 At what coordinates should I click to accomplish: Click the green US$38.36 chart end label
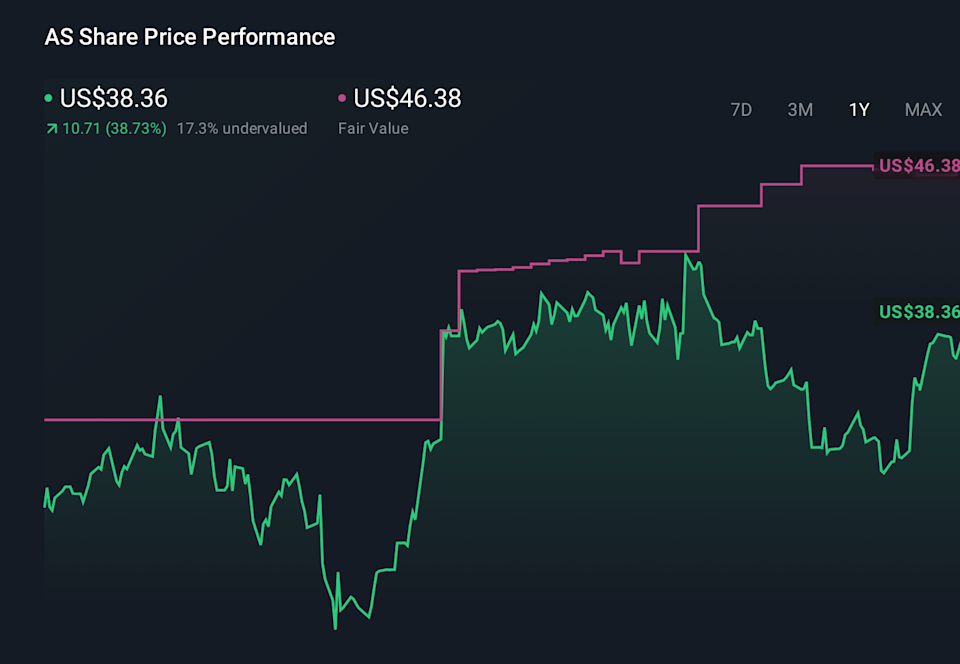click(918, 312)
